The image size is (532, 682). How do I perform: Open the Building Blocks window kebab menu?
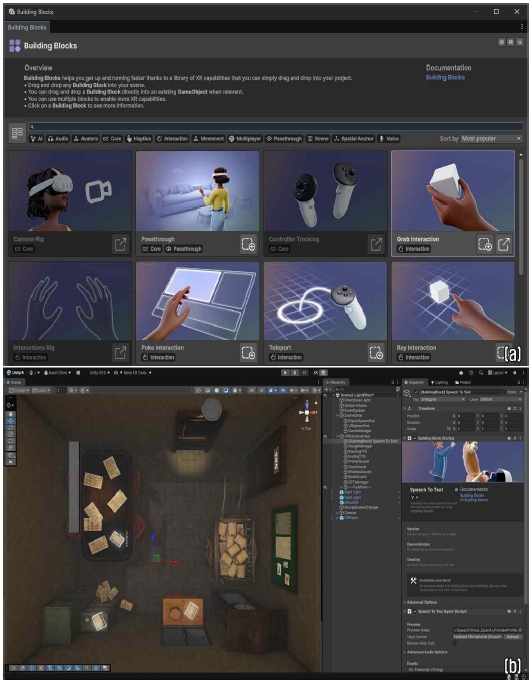click(522, 27)
